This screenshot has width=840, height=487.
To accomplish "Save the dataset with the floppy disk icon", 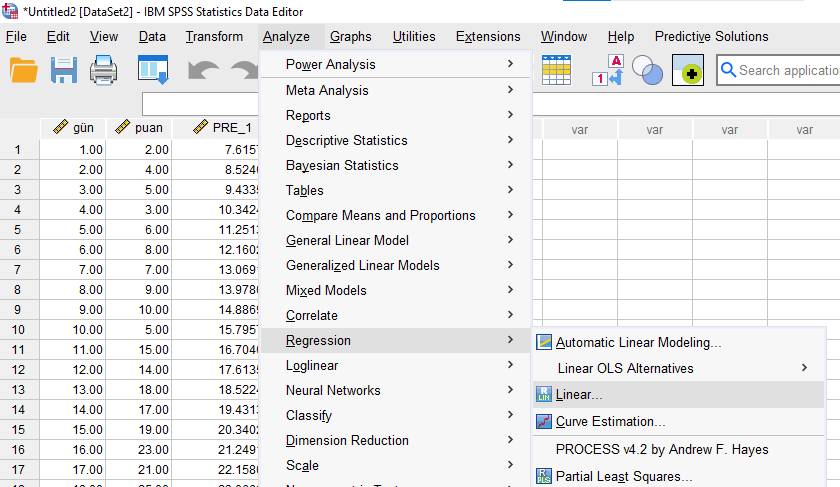I will click(x=64, y=71).
